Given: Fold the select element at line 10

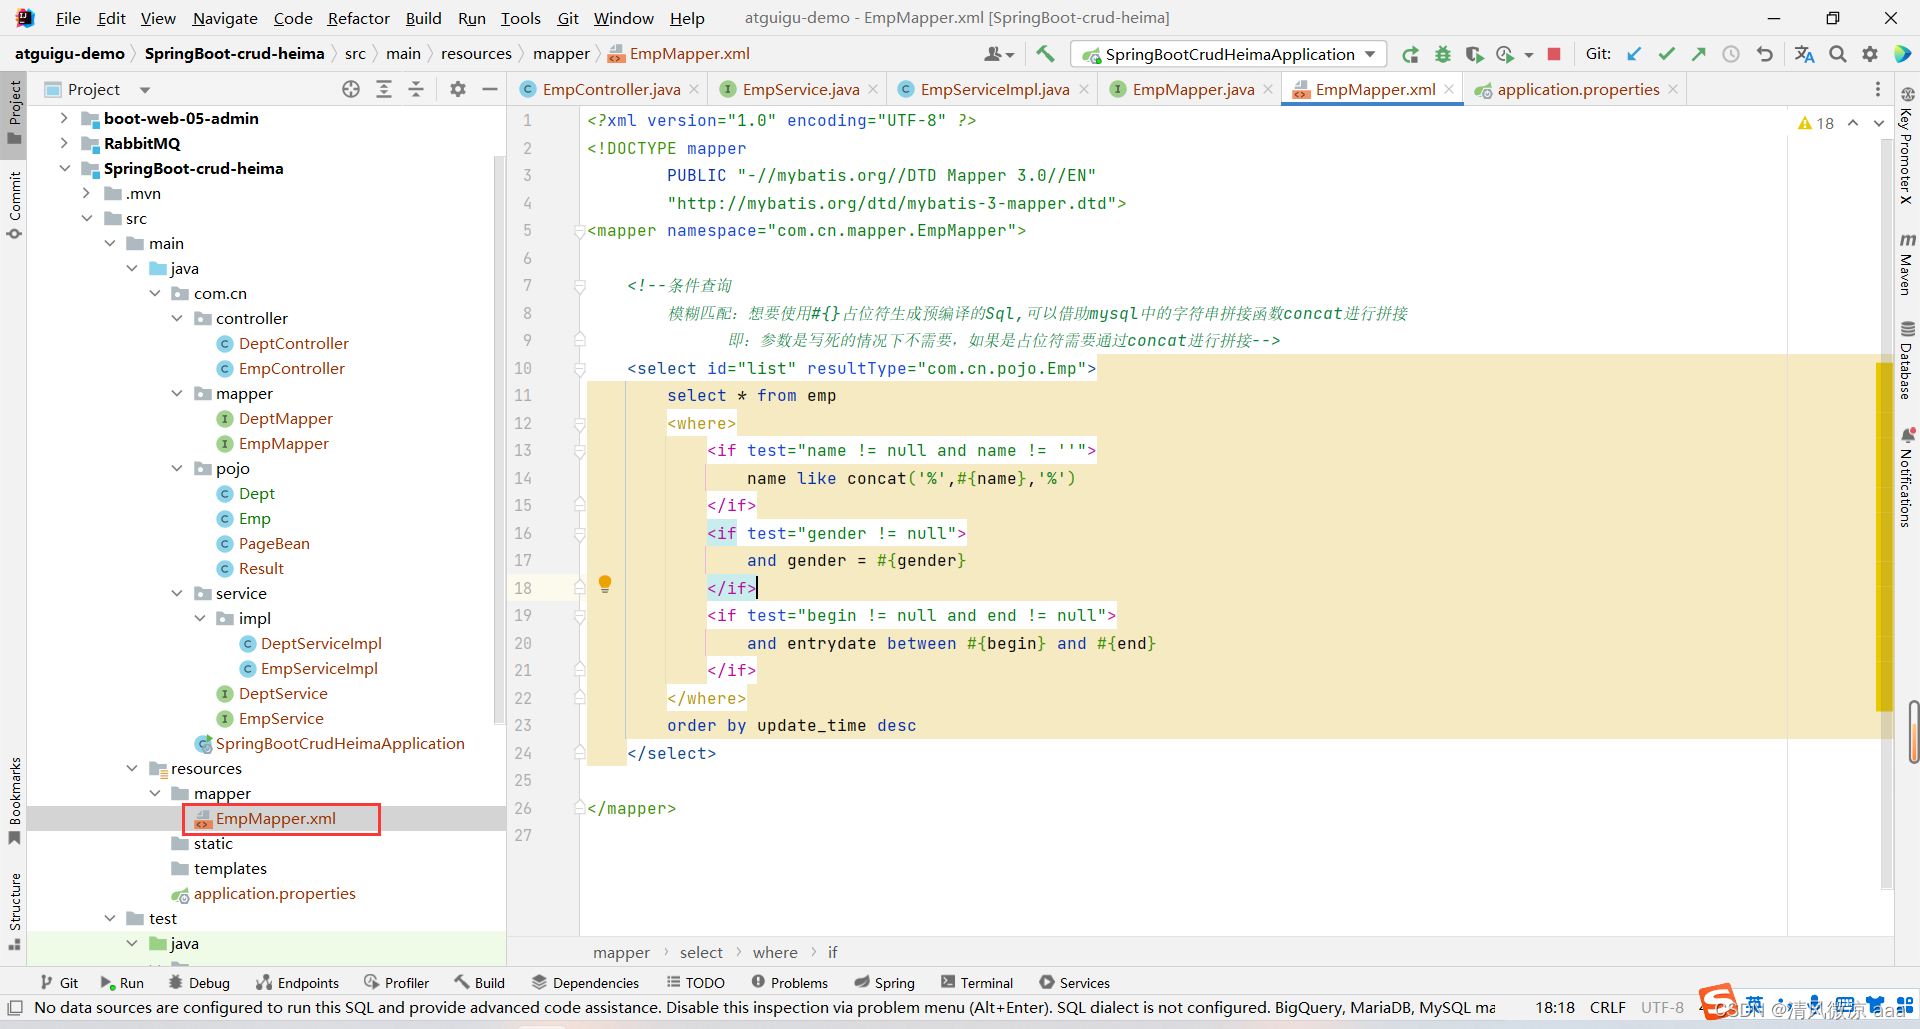Looking at the screenshot, I should [580, 369].
